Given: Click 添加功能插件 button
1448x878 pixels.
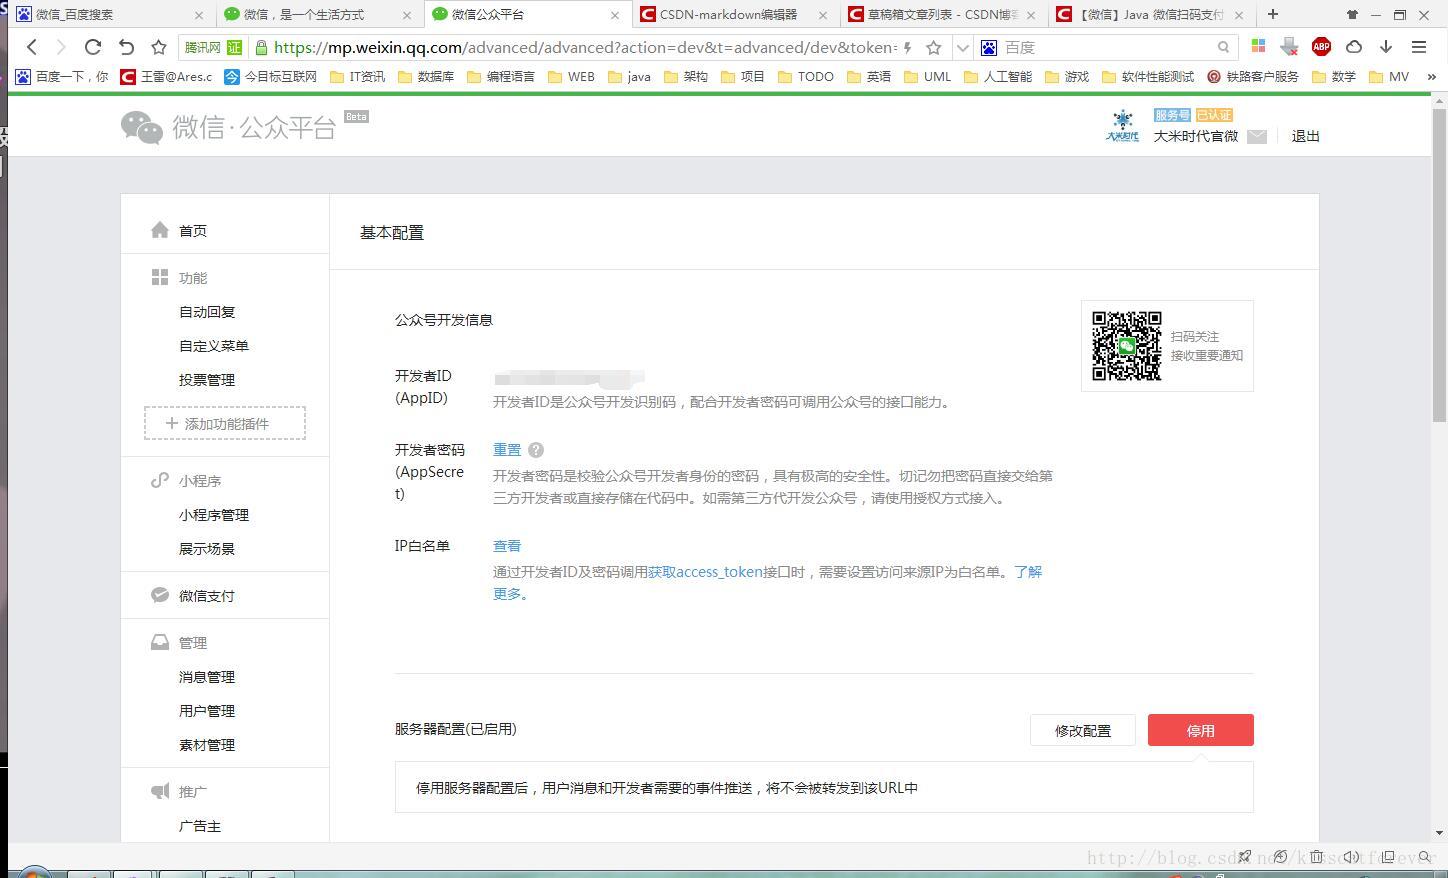Looking at the screenshot, I should point(225,423).
